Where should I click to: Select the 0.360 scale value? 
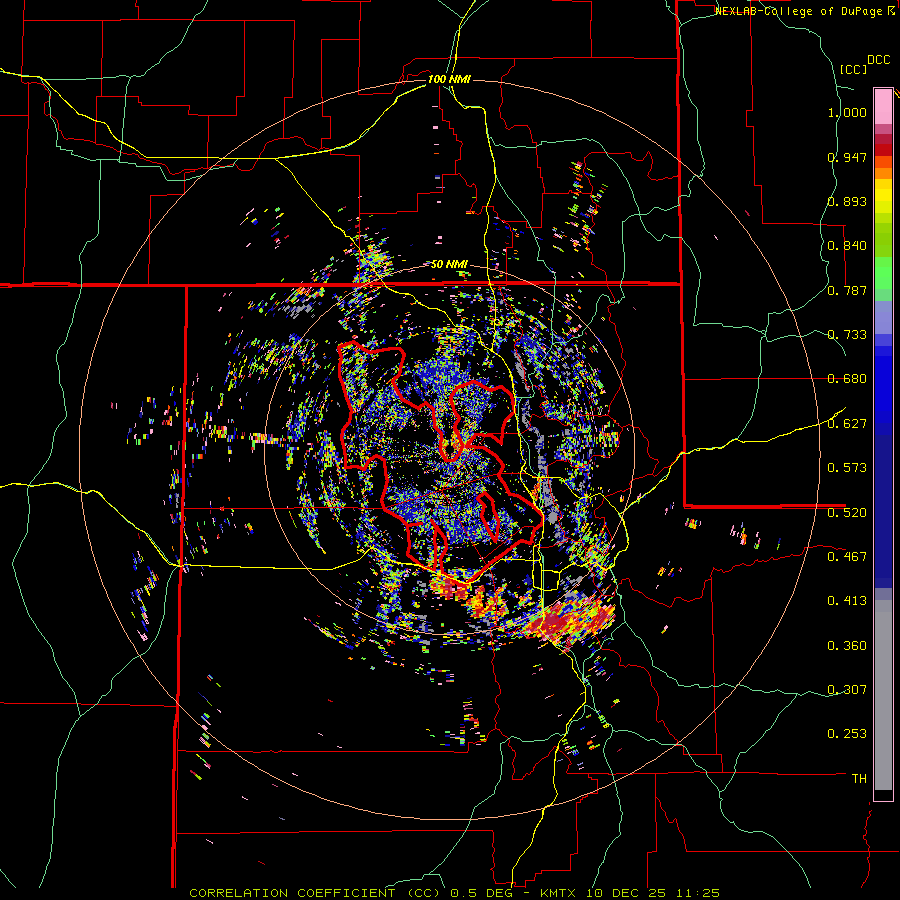847,646
